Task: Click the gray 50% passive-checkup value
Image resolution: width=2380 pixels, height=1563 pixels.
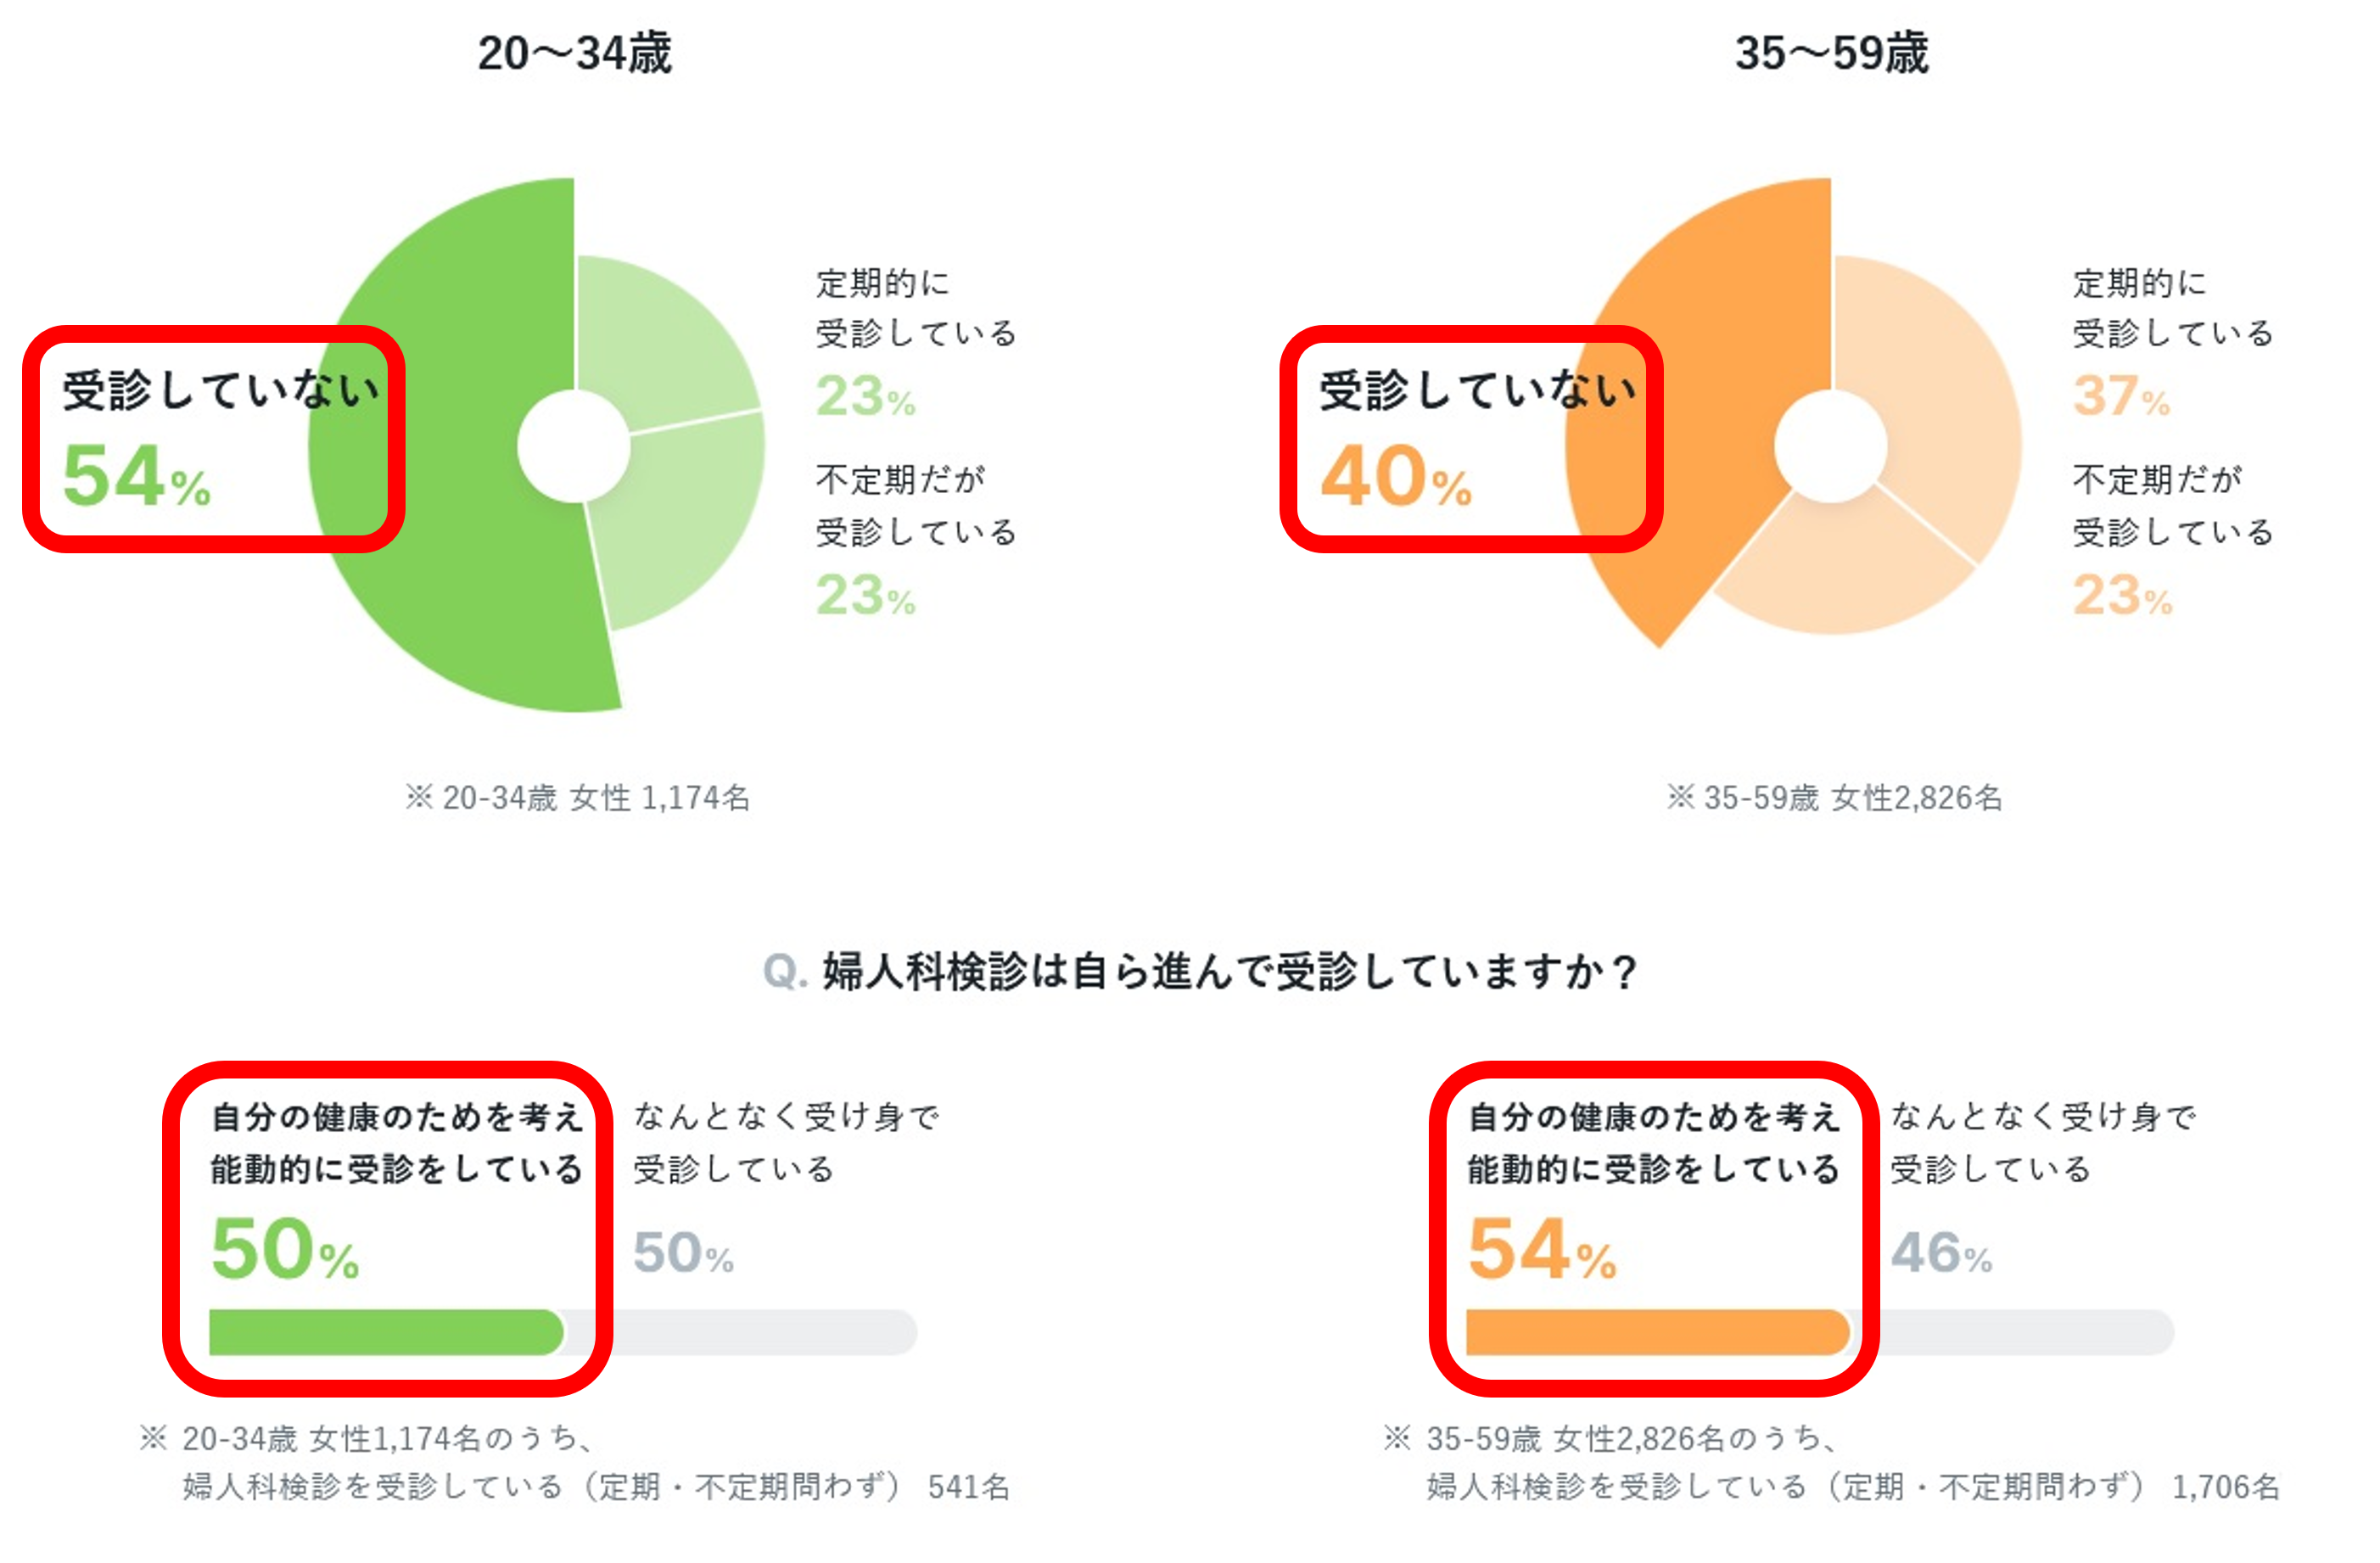Action: tap(683, 1253)
